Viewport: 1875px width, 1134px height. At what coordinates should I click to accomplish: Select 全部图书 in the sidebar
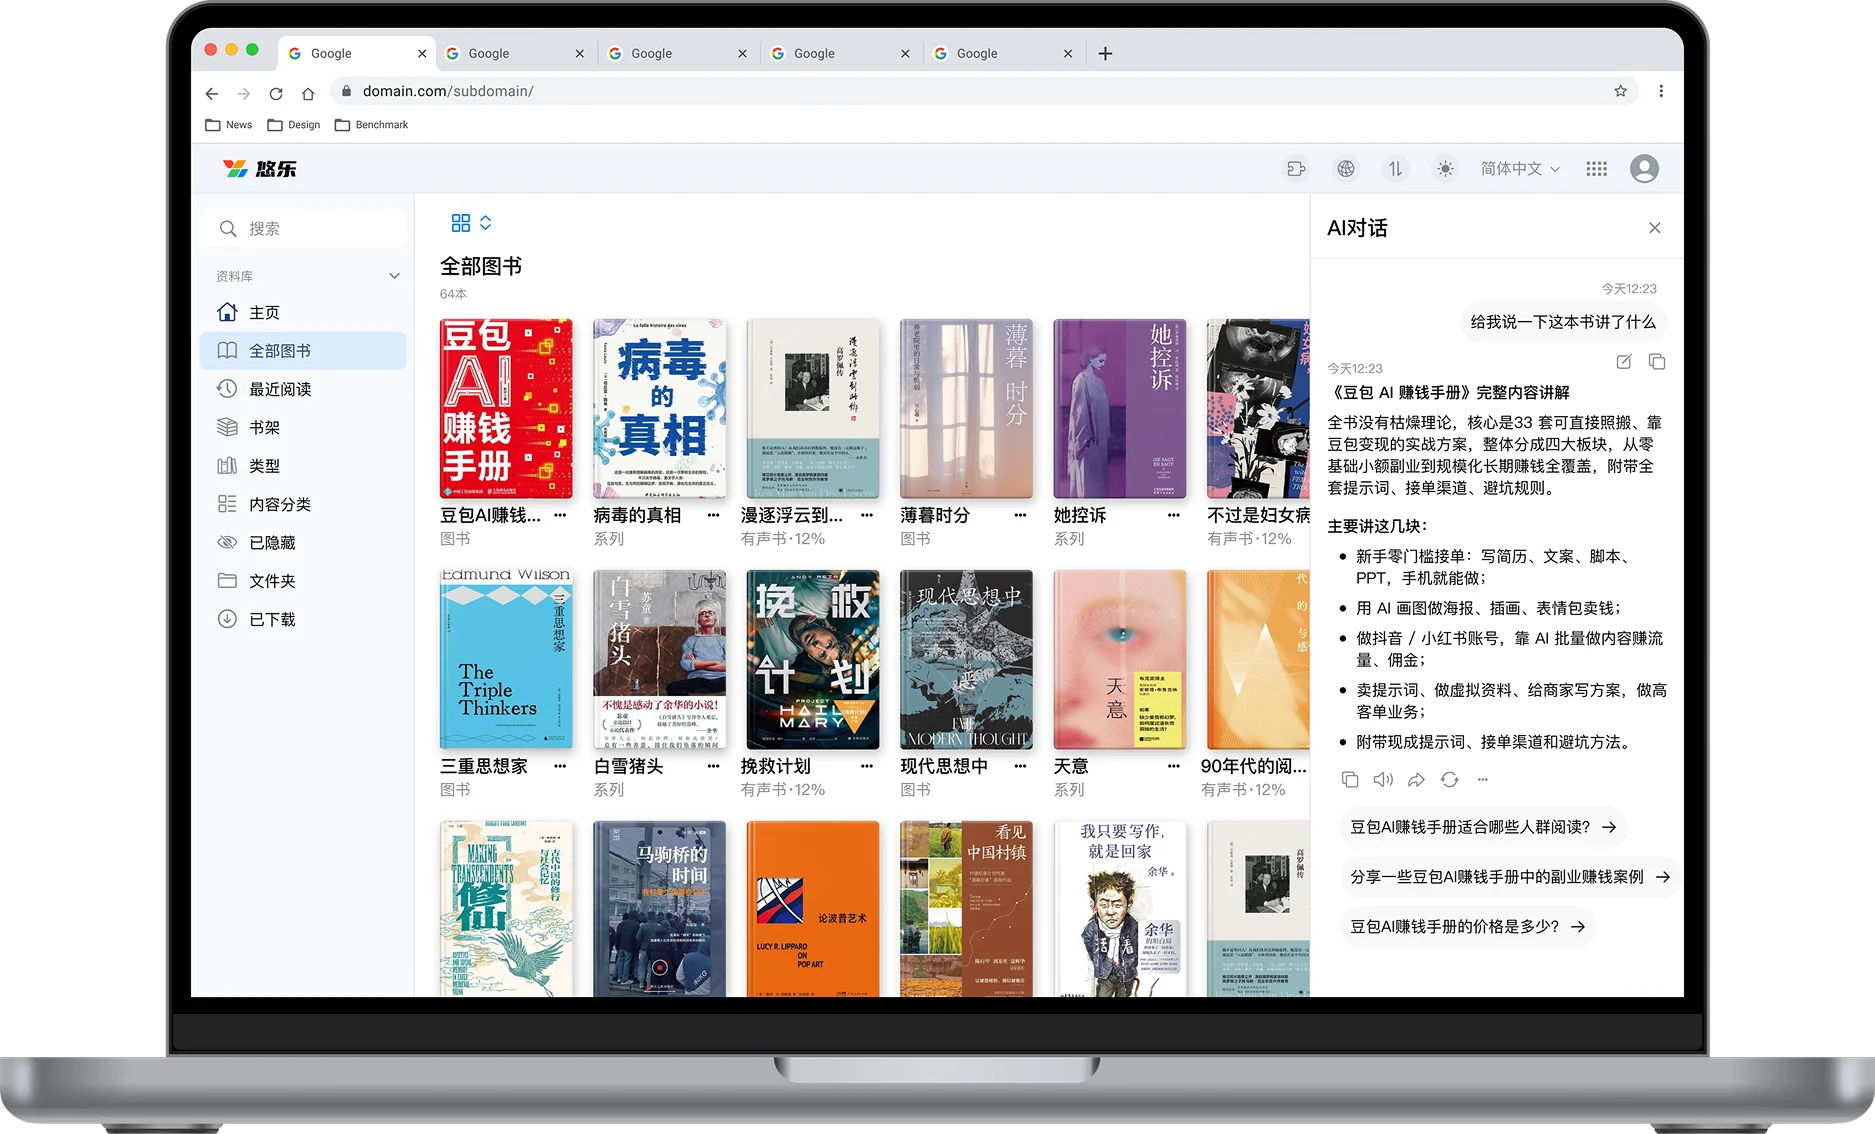[304, 351]
